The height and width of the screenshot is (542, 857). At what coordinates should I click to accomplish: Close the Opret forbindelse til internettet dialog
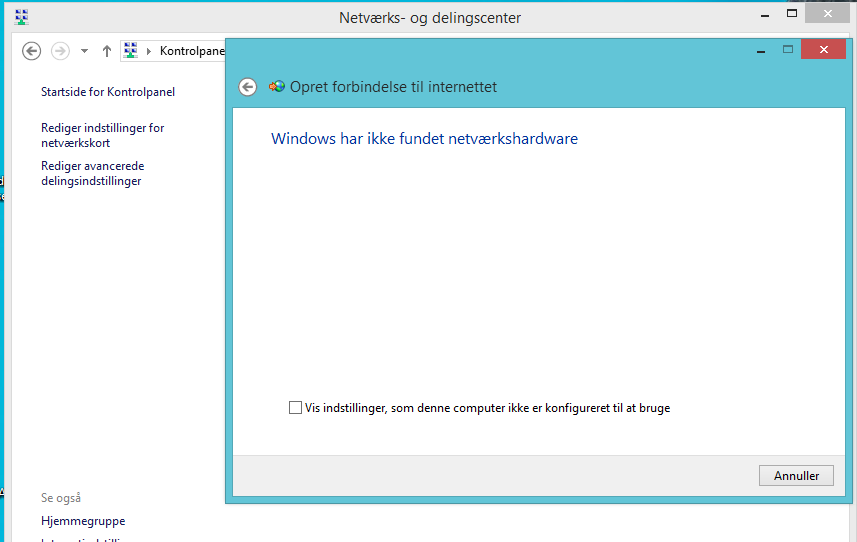[x=824, y=50]
